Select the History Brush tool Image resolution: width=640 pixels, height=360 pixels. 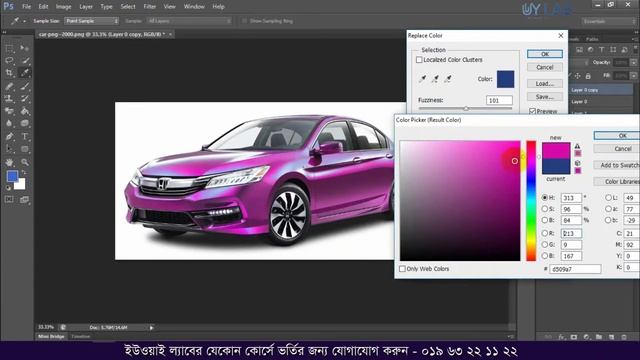(x=24, y=98)
